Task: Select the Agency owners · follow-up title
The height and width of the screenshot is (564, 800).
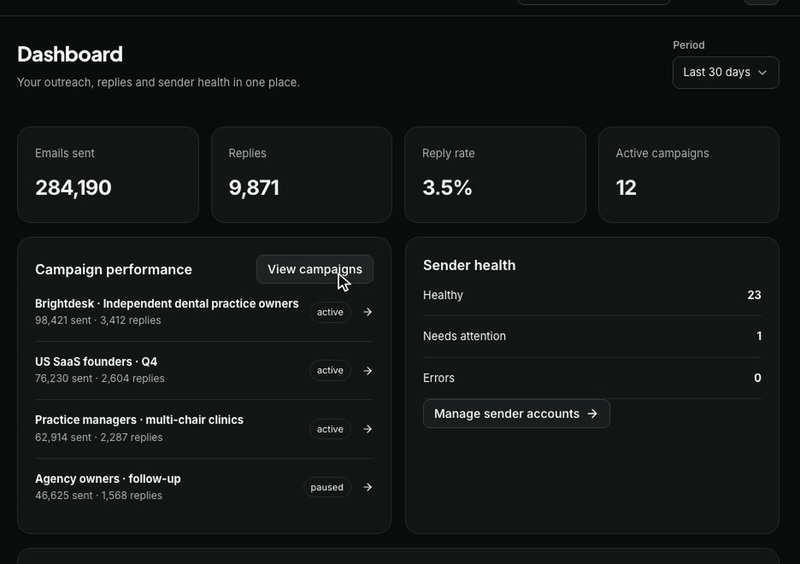Action: pos(108,479)
